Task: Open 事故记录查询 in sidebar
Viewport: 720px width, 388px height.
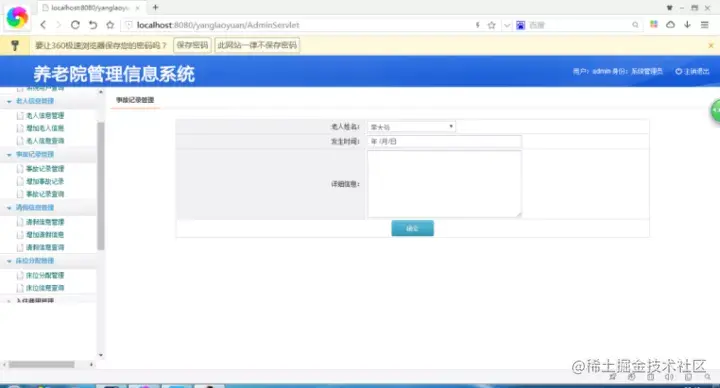Action: click(45, 194)
